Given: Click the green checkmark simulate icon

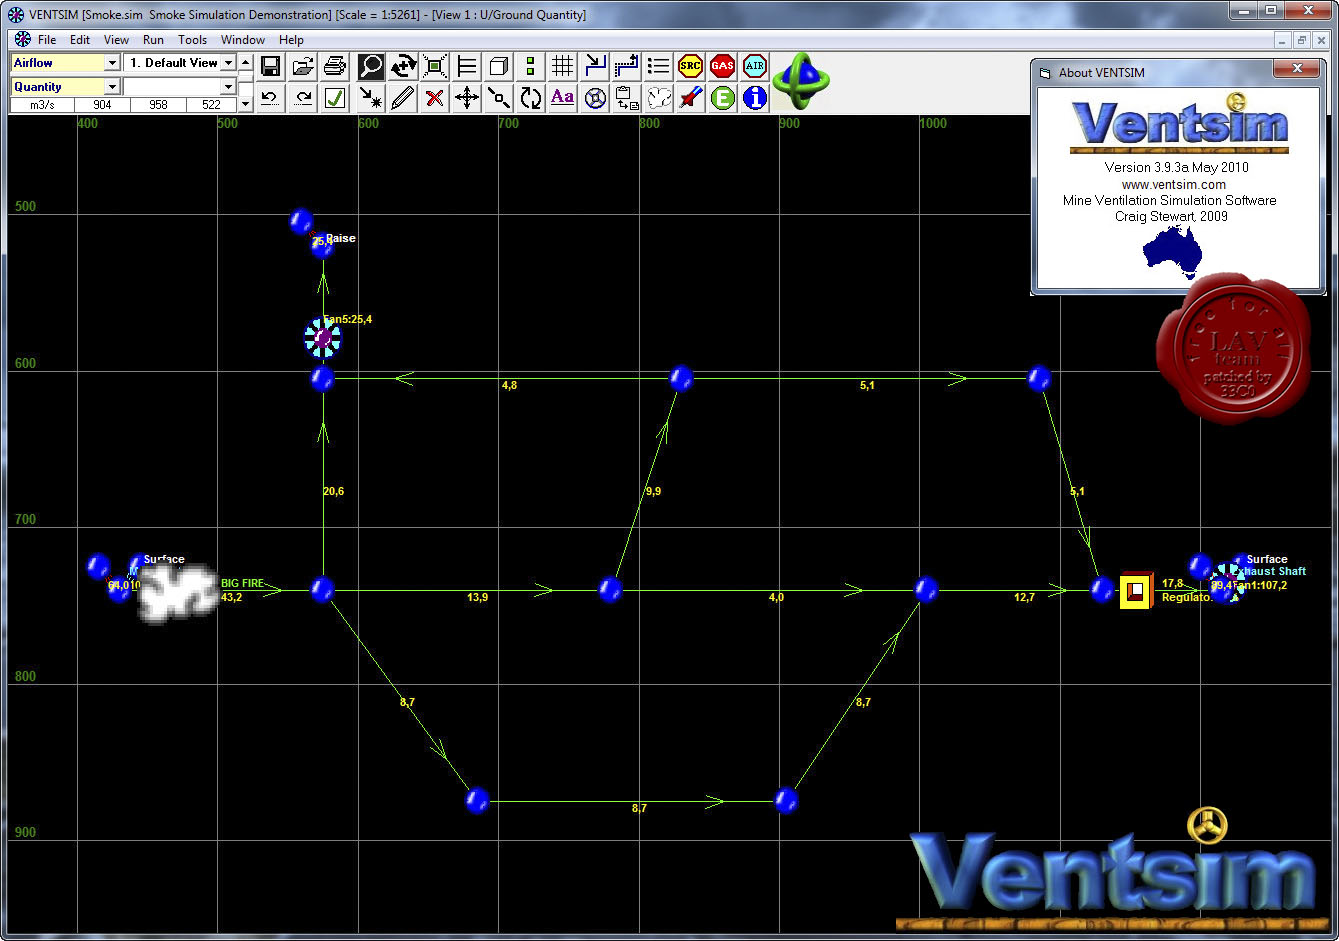Looking at the screenshot, I should tap(335, 98).
